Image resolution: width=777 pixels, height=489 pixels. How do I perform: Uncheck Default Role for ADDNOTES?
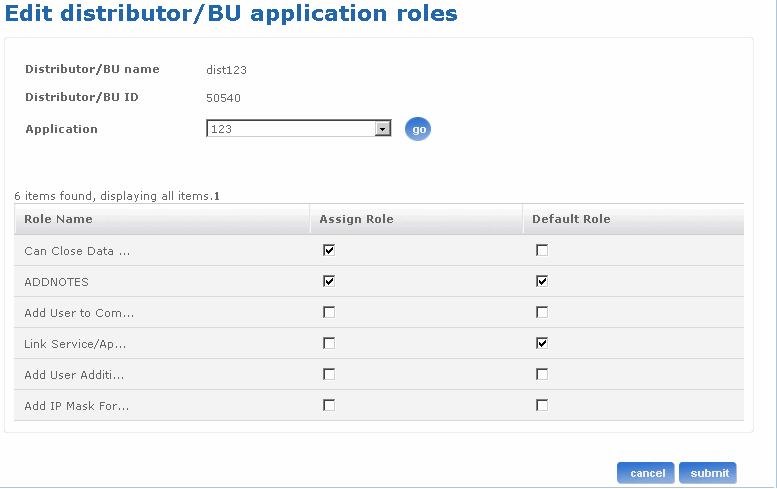click(542, 281)
